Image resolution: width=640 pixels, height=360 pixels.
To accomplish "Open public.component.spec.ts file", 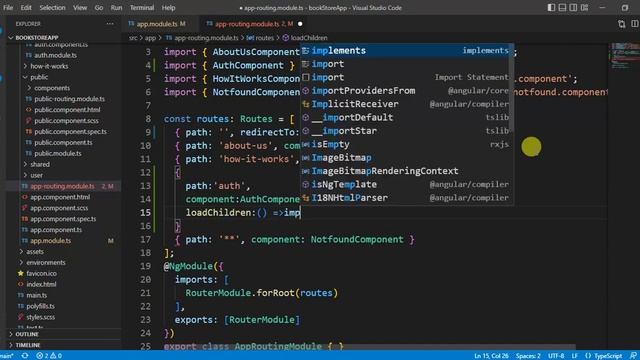I will tap(70, 132).
